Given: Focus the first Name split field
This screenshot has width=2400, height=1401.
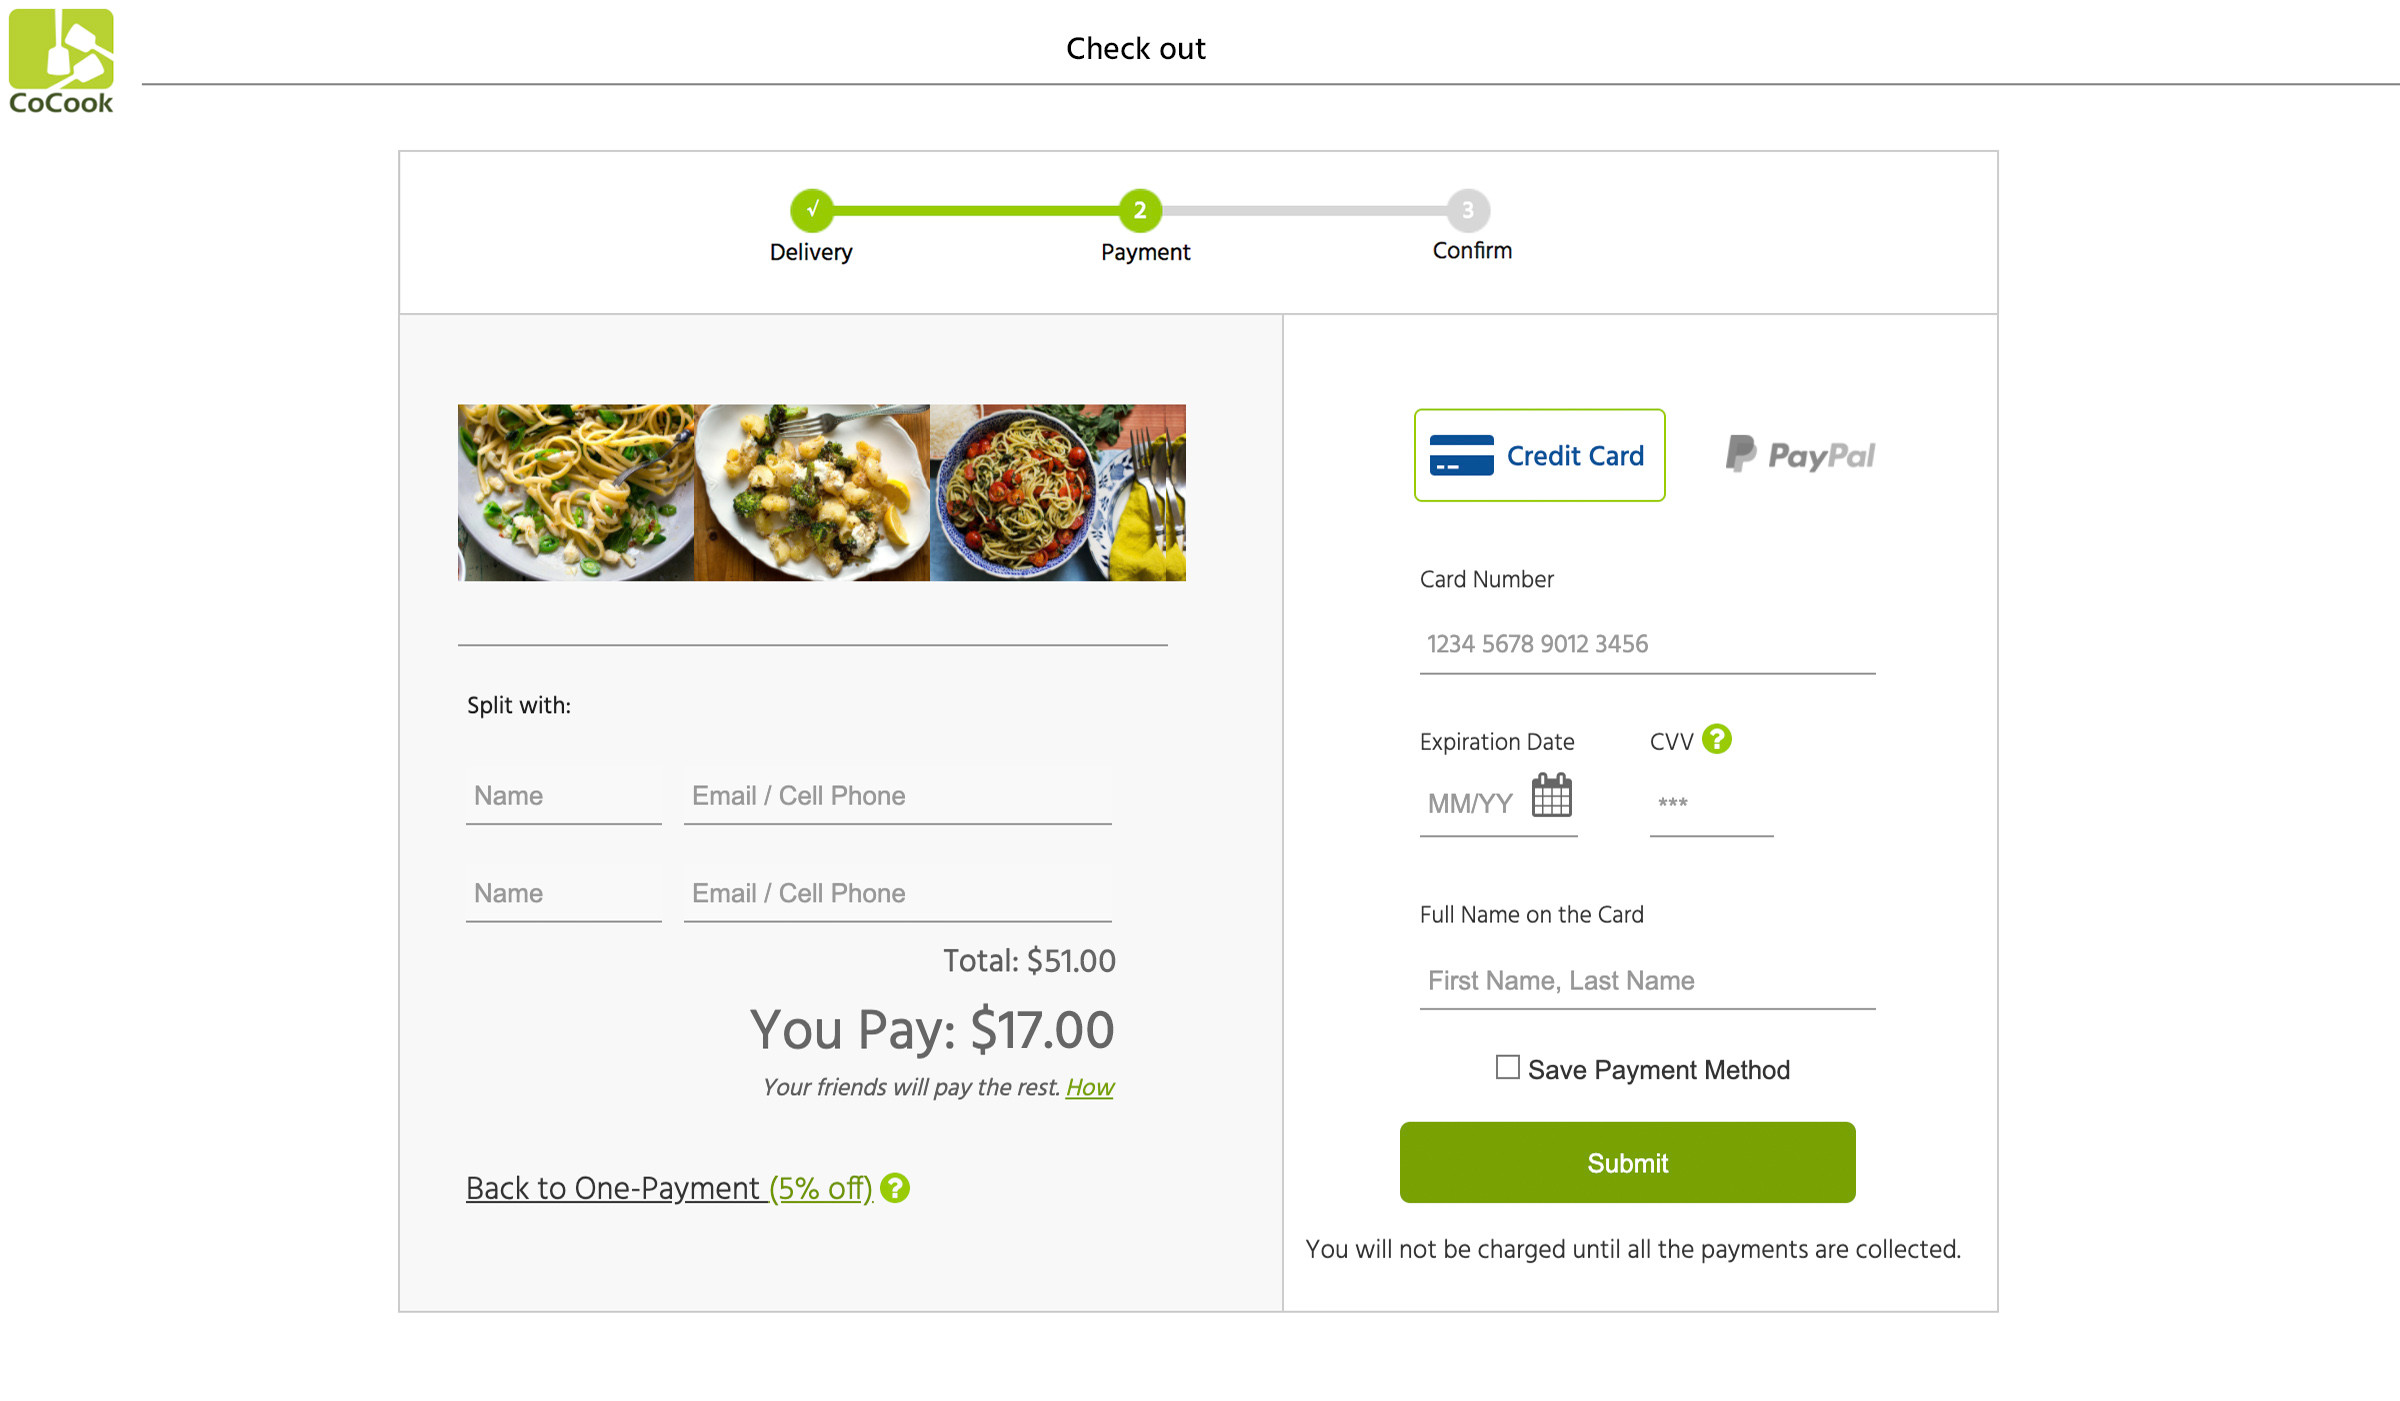Looking at the screenshot, I should pos(563,796).
